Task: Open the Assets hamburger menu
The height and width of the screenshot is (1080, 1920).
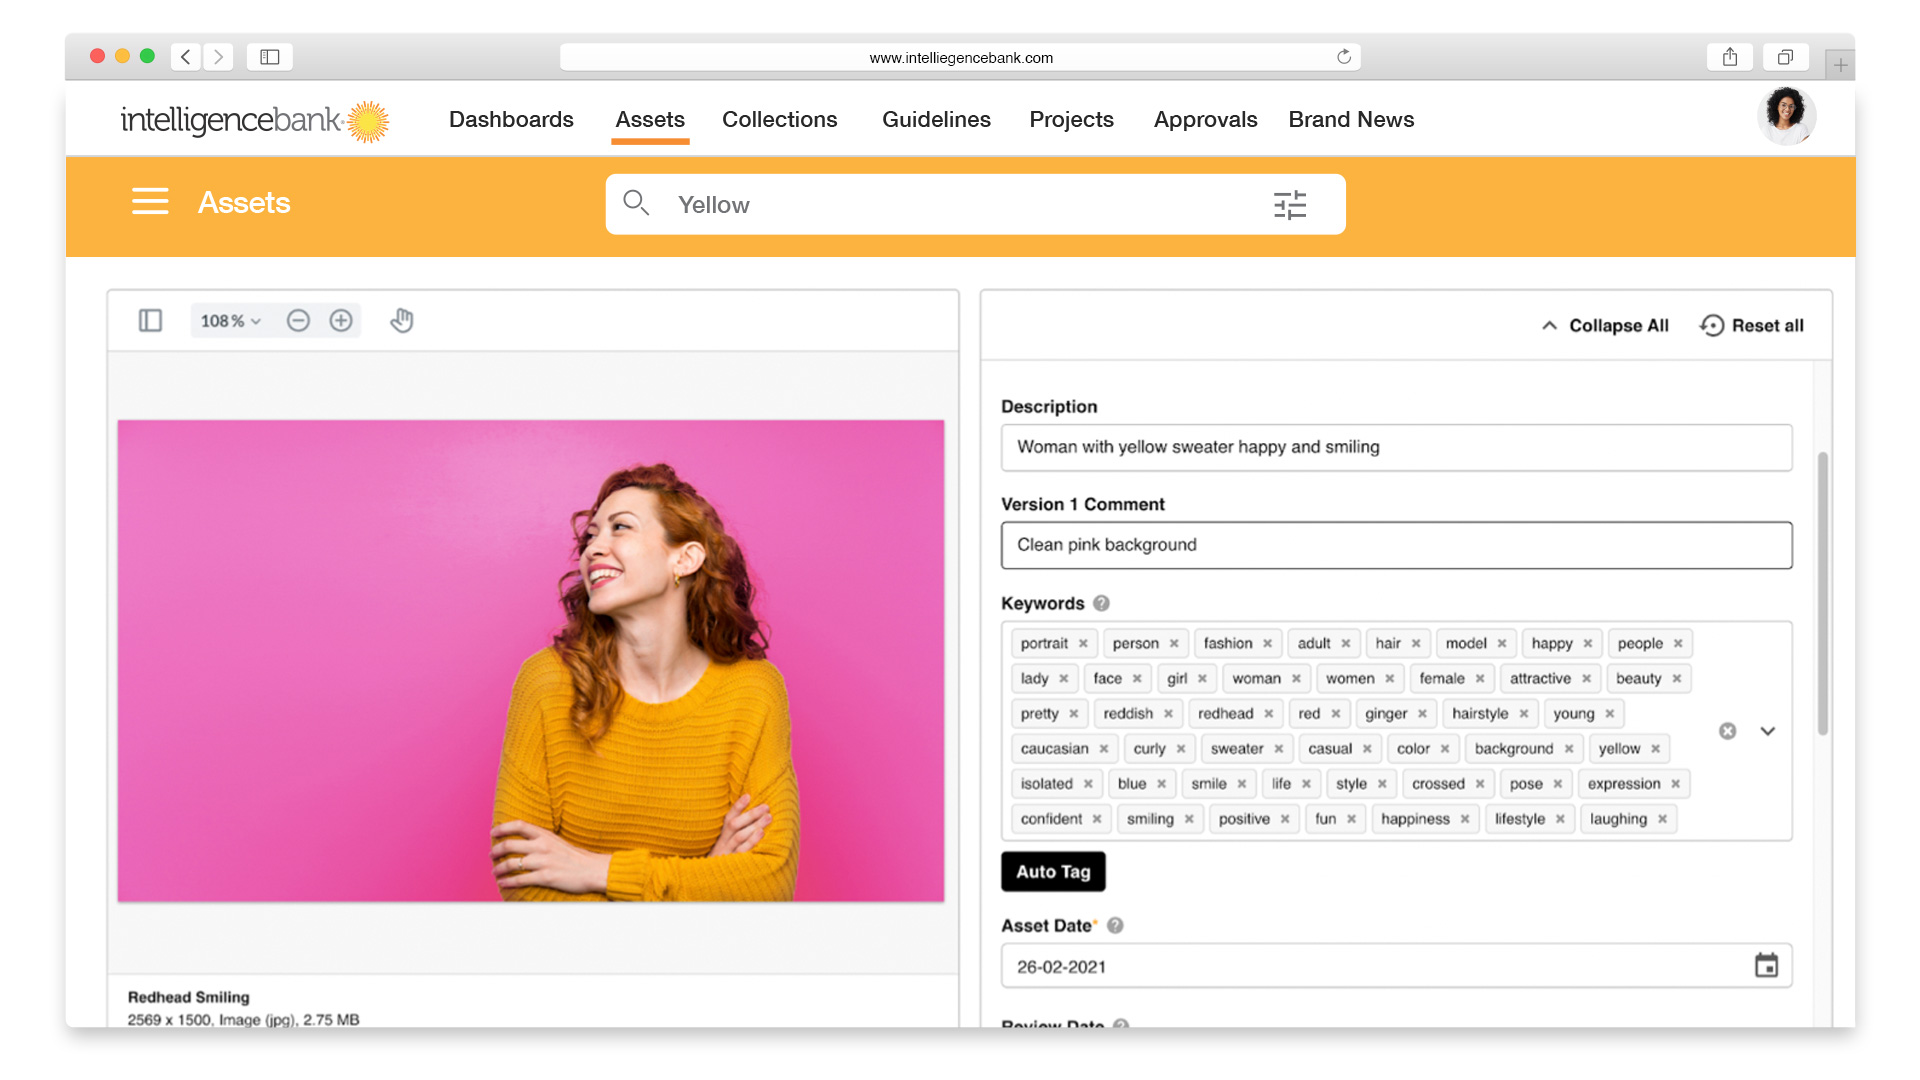Action: [x=150, y=202]
